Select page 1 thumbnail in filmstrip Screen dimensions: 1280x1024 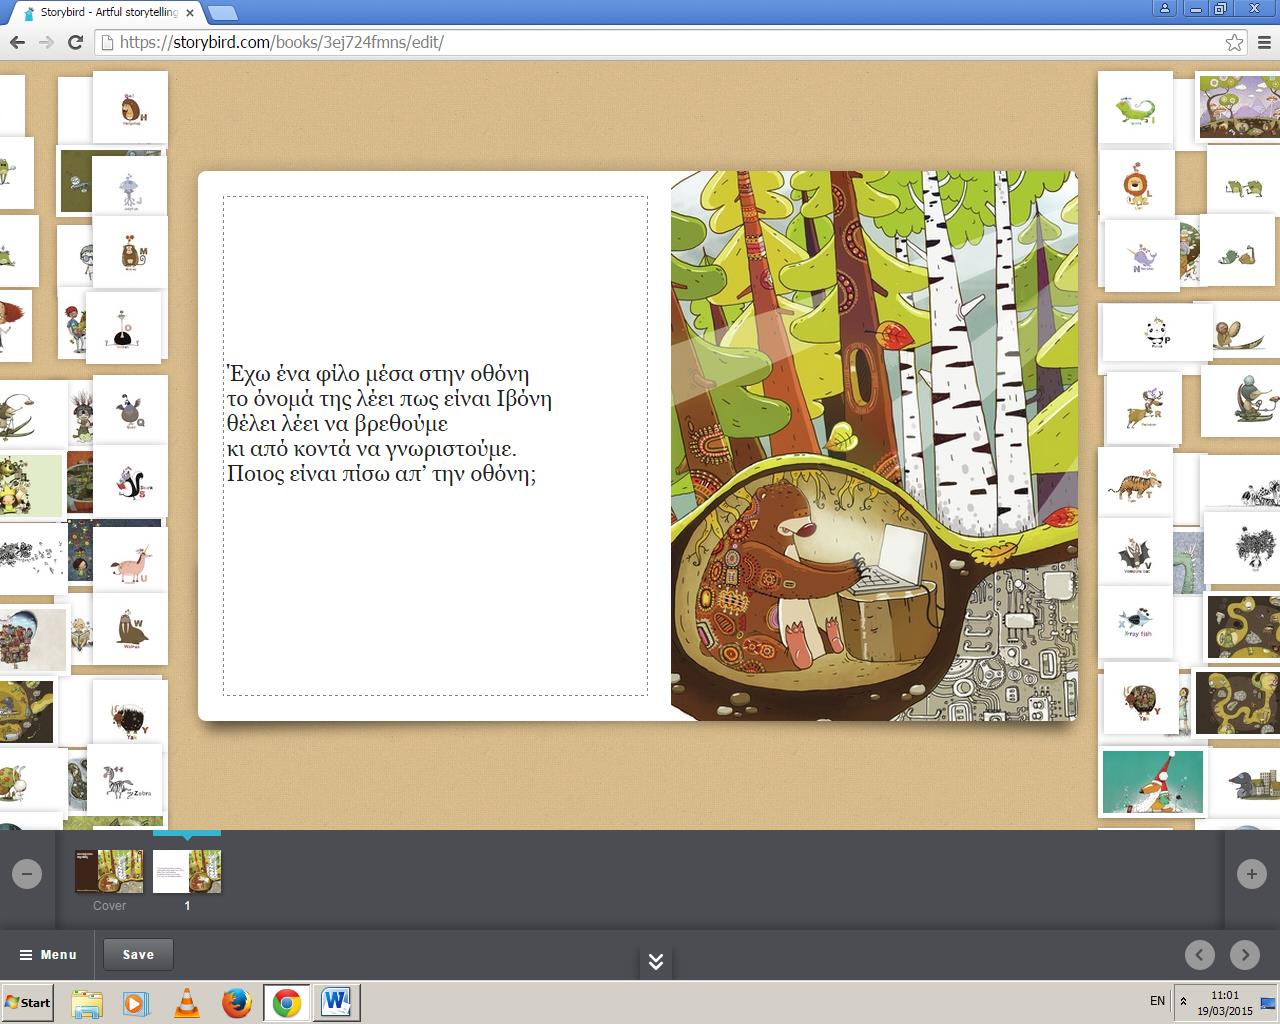click(187, 871)
